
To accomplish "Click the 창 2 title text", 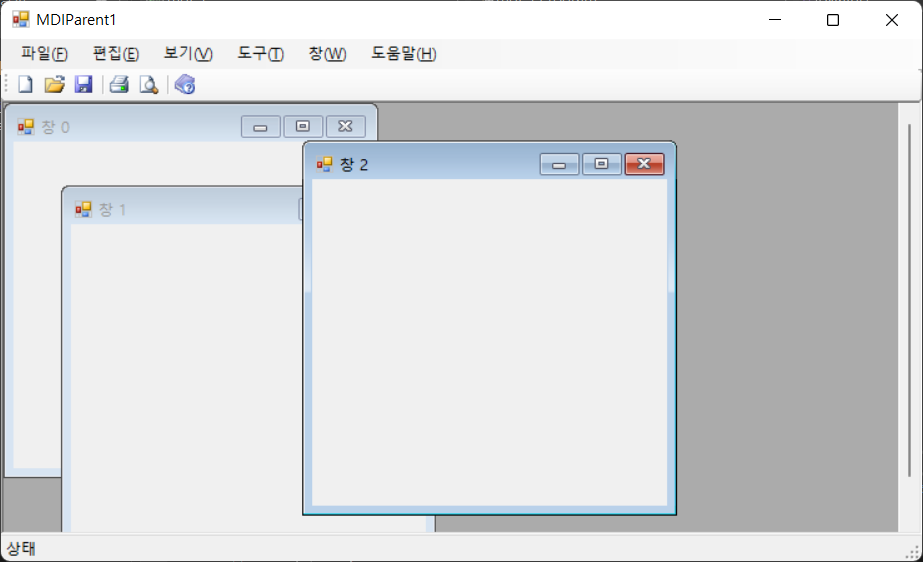I will 354,165.
